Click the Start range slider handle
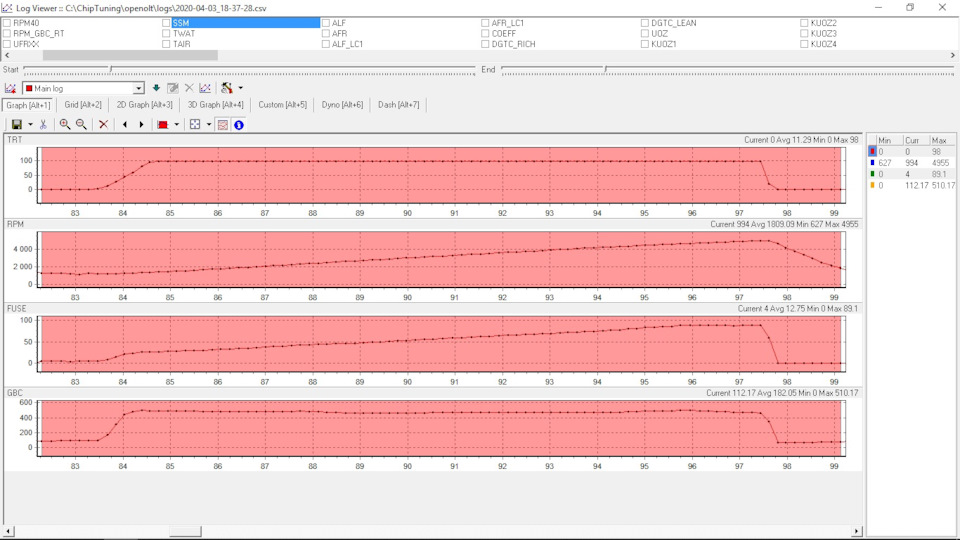The width and height of the screenshot is (960, 540). pos(111,70)
